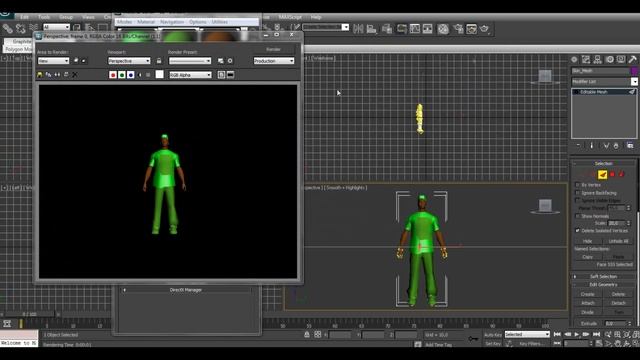Click Bind to Space Warp icon in toolbar
Screen dimensions: 640x360
click(x=33, y=28)
